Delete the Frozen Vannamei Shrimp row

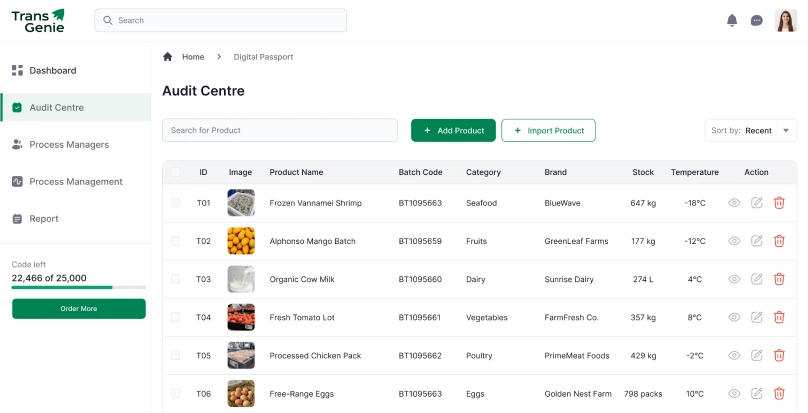[779, 203]
